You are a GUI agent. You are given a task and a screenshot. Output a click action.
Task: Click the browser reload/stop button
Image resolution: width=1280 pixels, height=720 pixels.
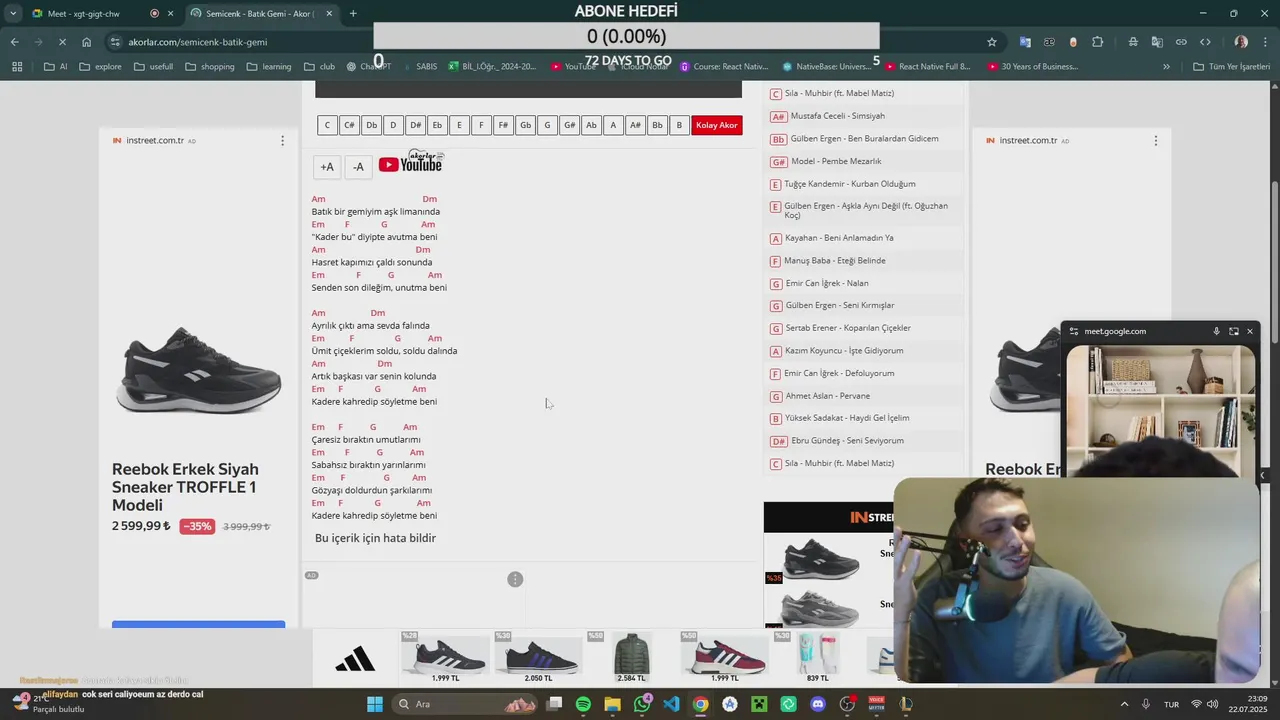point(62,42)
